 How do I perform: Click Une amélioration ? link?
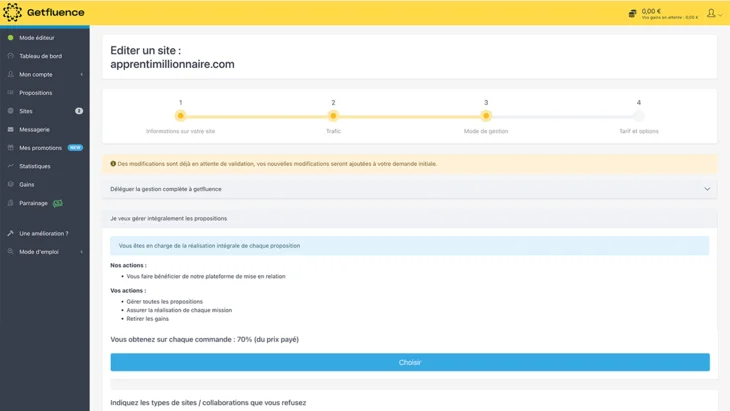44,233
